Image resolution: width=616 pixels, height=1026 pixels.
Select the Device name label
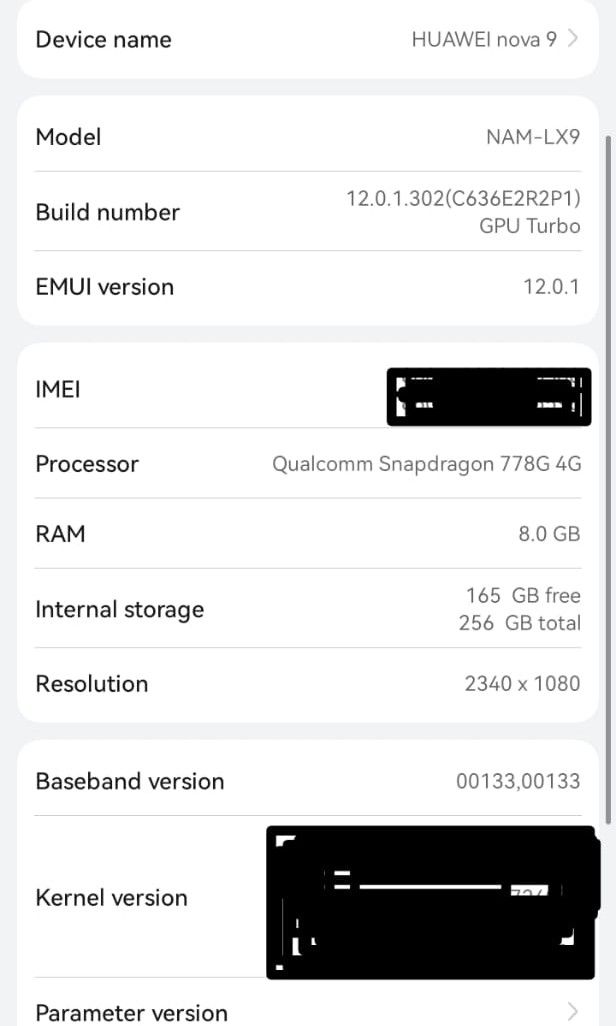point(103,39)
